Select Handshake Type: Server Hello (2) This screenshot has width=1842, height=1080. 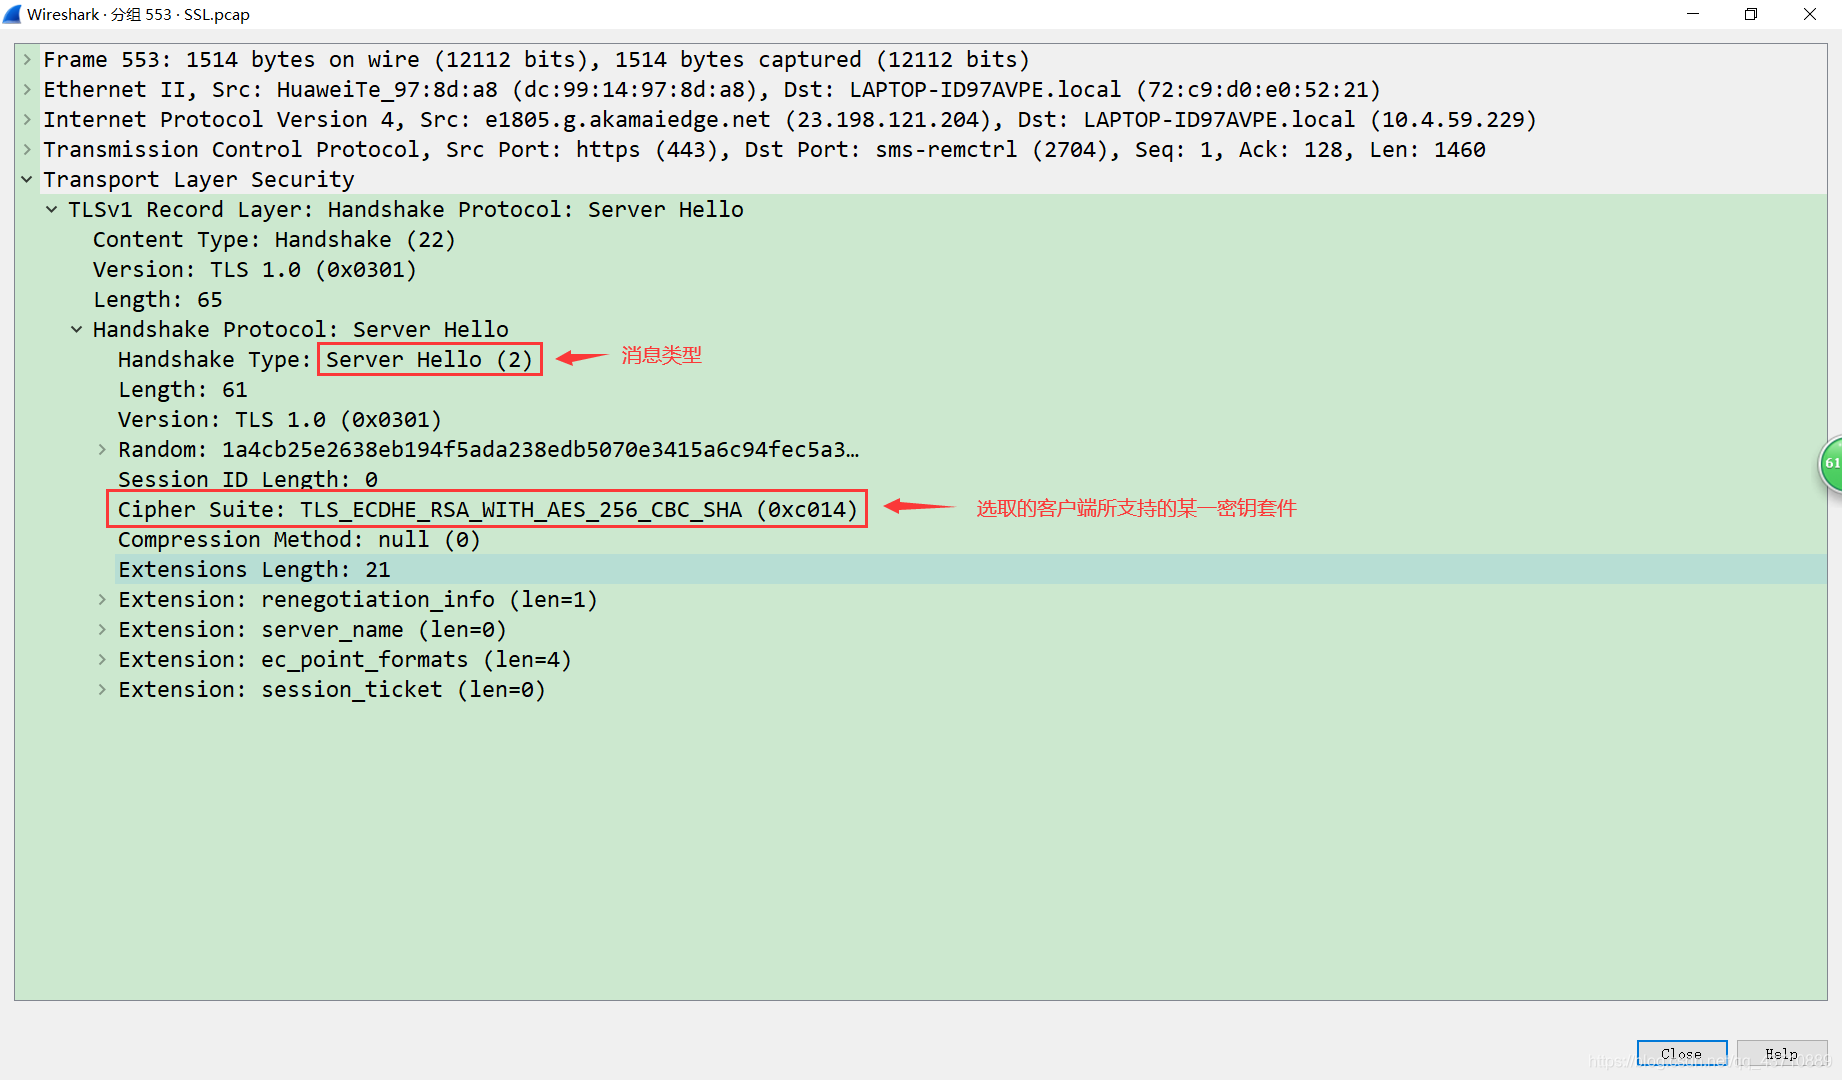[326, 360]
